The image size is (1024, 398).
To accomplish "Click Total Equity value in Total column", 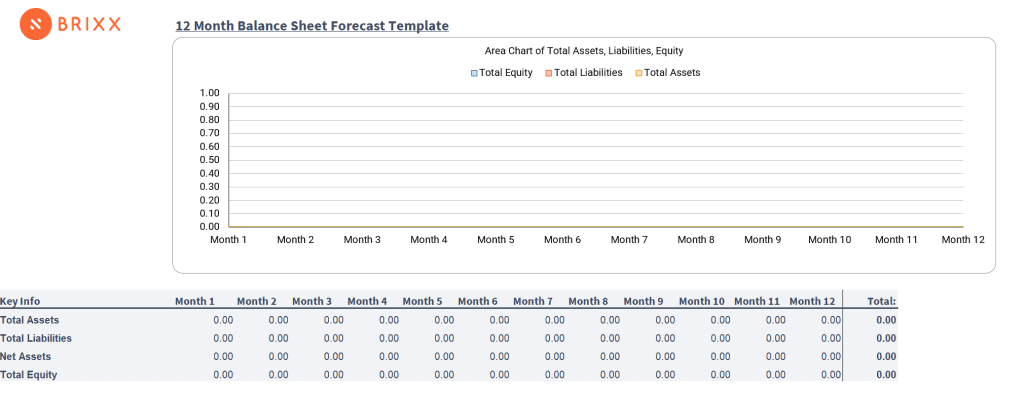I will [x=886, y=375].
